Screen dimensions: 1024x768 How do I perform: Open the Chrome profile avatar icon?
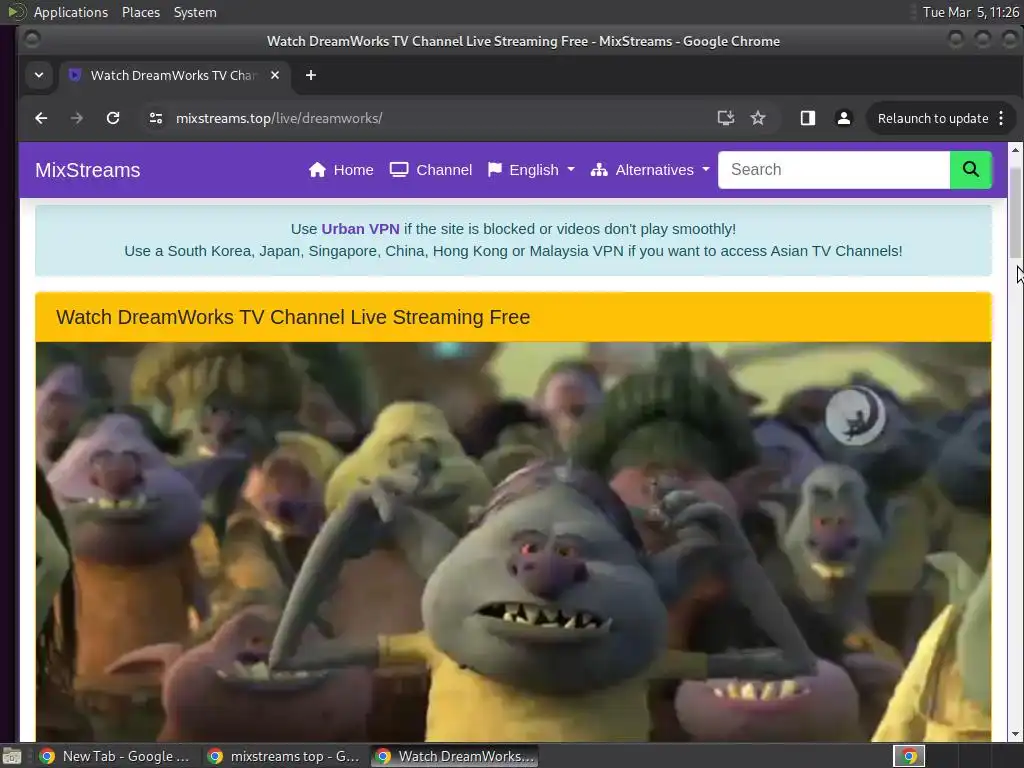(844, 118)
